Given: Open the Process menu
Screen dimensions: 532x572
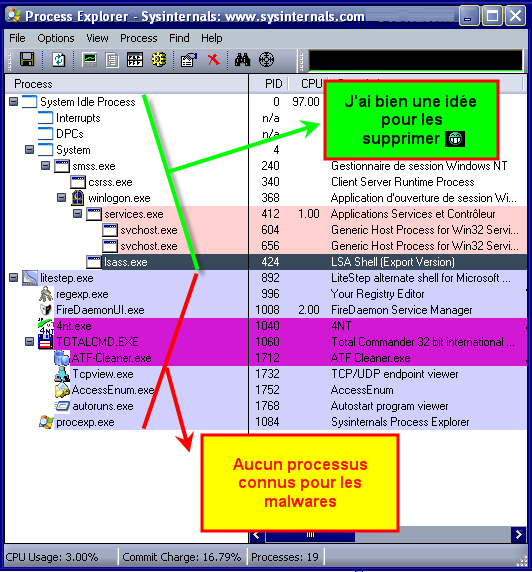Looking at the screenshot, I should [x=139, y=38].
